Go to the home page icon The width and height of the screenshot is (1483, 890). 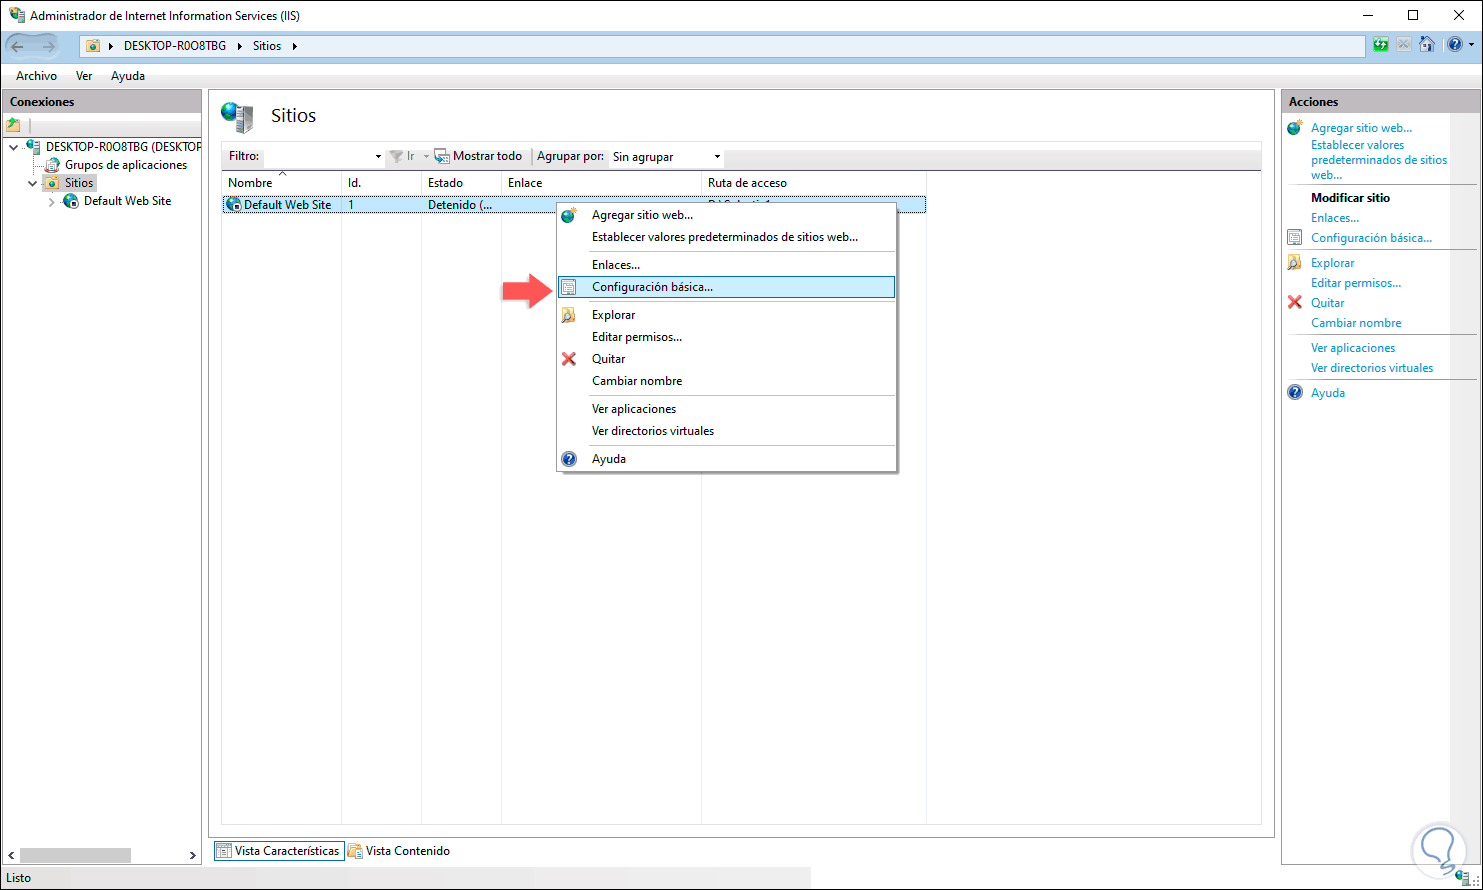[x=1427, y=45]
